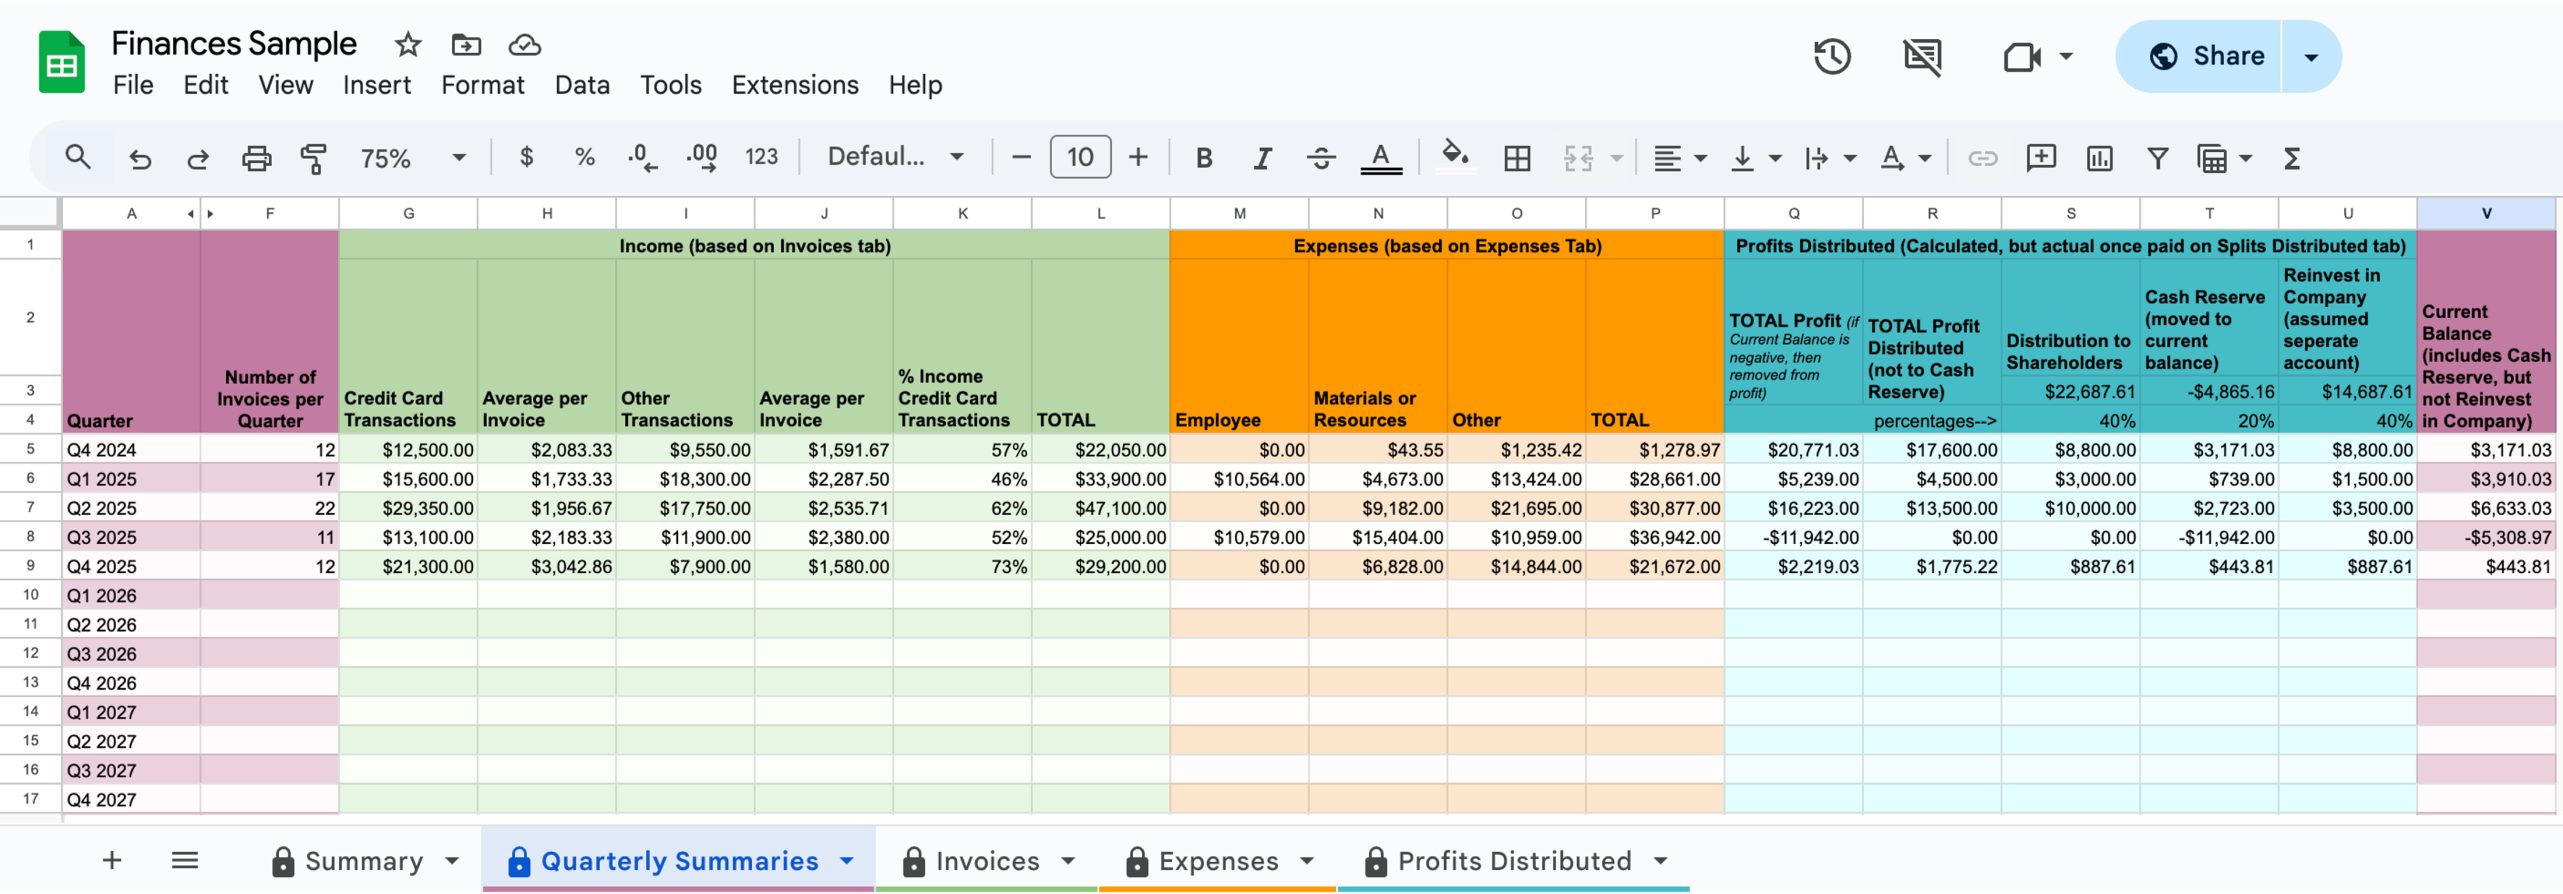This screenshot has width=2563, height=894.
Task: Click the add new sheet plus button
Action: point(112,861)
